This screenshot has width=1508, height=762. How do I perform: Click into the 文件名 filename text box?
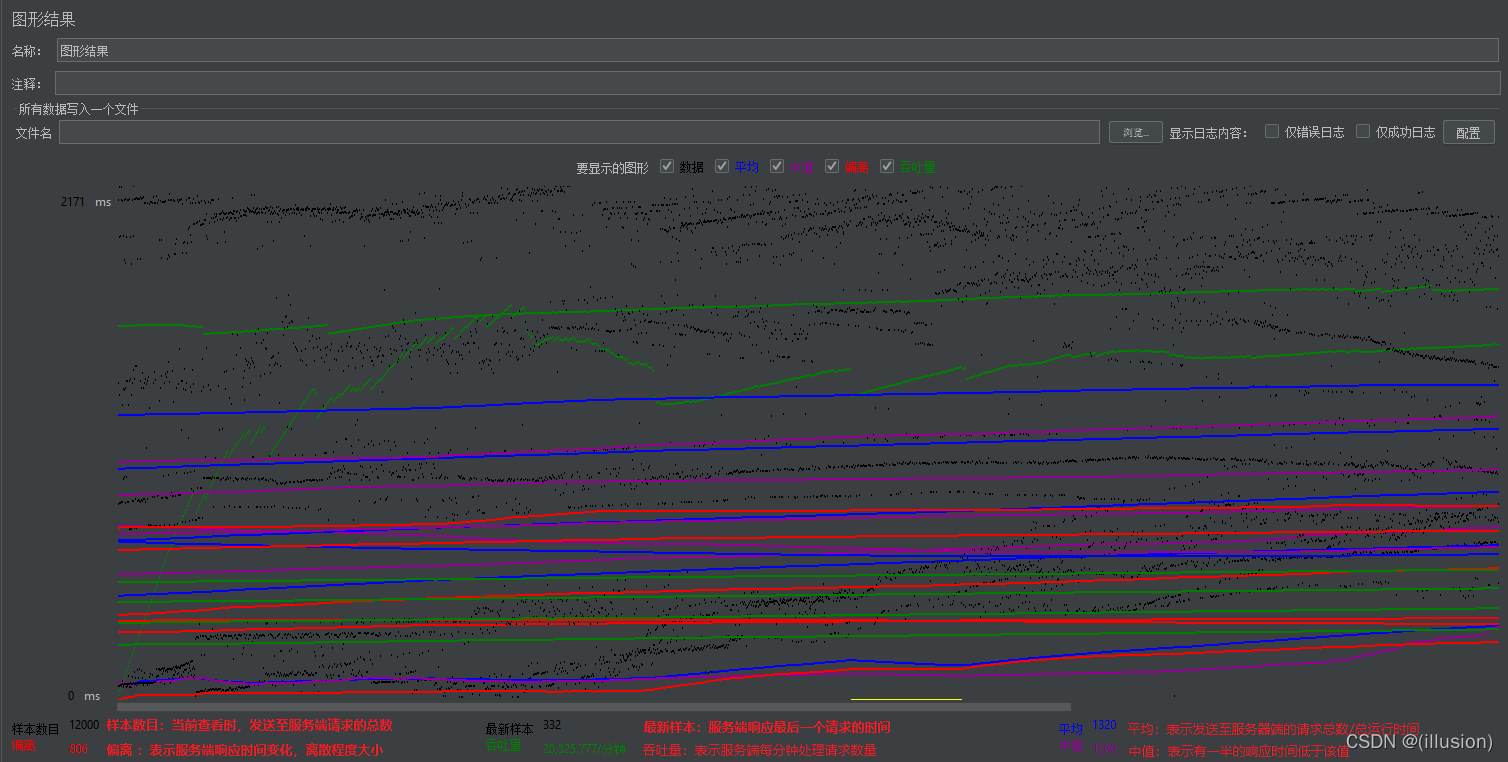coord(579,132)
